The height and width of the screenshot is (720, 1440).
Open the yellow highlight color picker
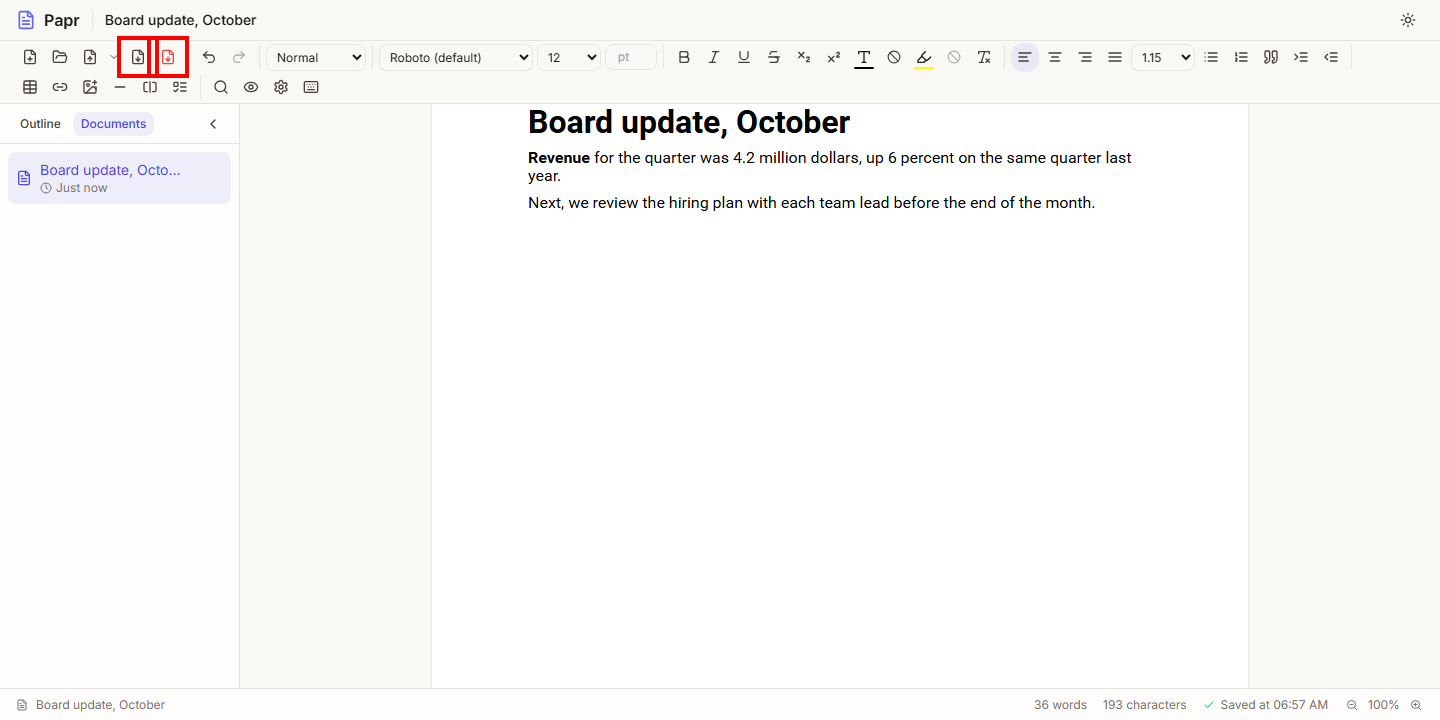coord(924,57)
